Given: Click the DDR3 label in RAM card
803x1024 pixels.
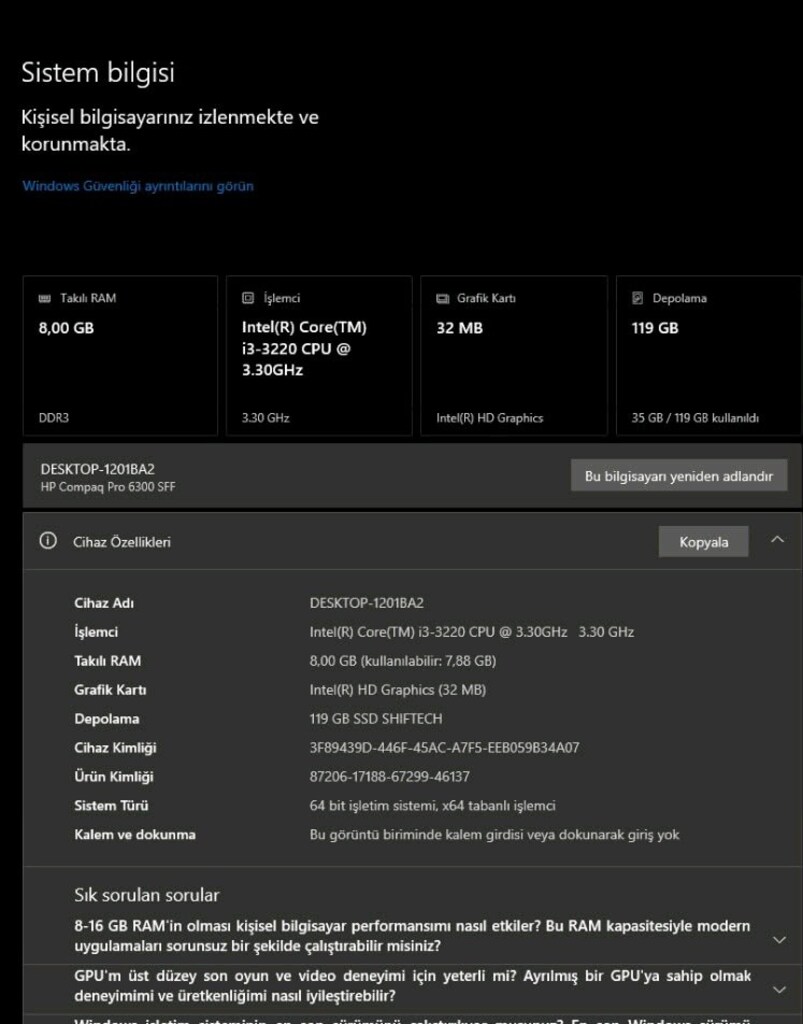Looking at the screenshot, I should 54,418.
